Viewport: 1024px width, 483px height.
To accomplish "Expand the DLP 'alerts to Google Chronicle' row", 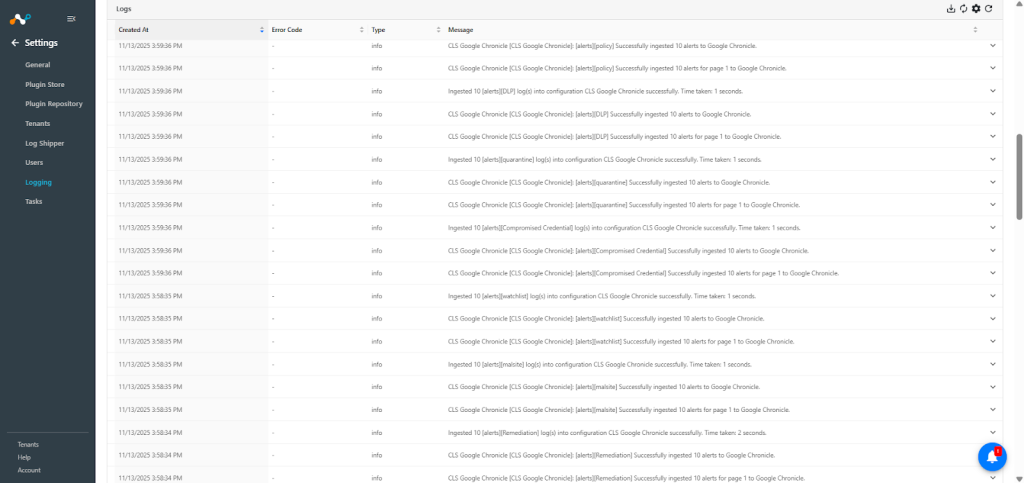I will 993,114.
